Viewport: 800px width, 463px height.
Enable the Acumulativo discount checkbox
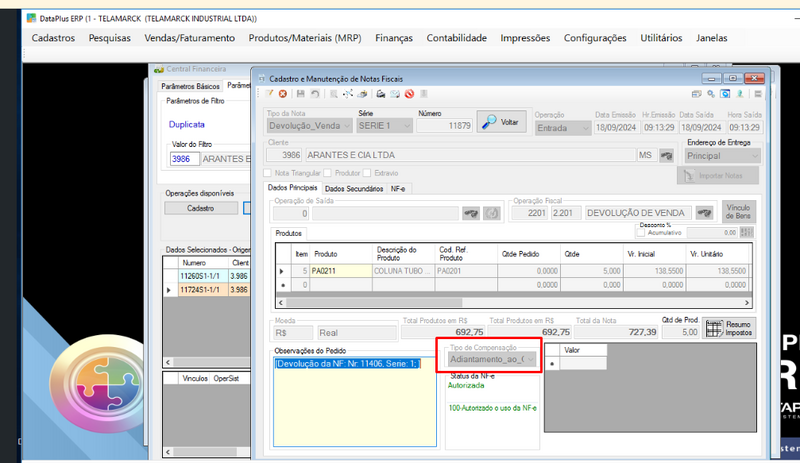click(x=641, y=232)
